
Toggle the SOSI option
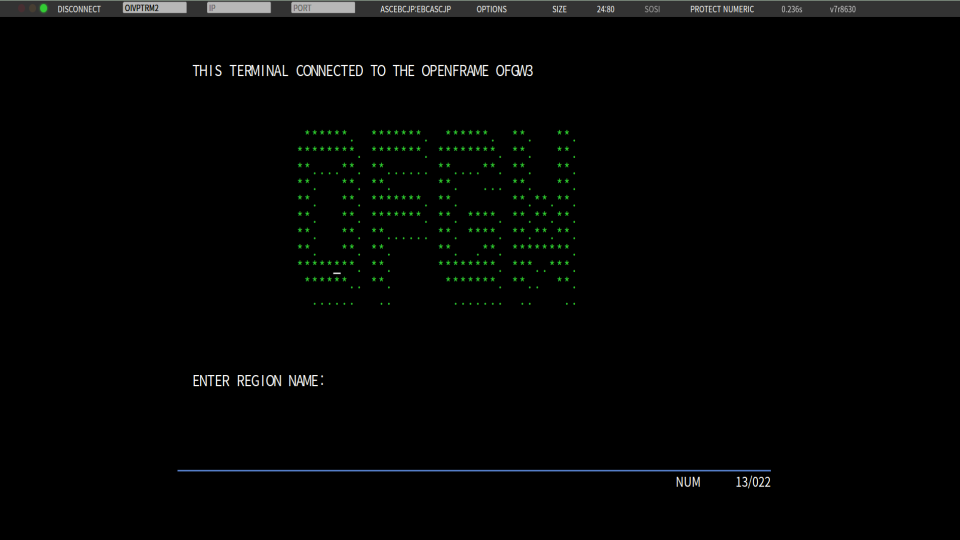(652, 9)
